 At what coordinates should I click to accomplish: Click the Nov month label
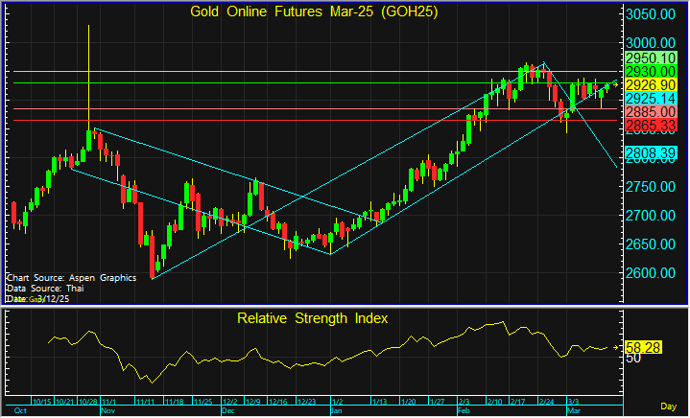(x=108, y=411)
